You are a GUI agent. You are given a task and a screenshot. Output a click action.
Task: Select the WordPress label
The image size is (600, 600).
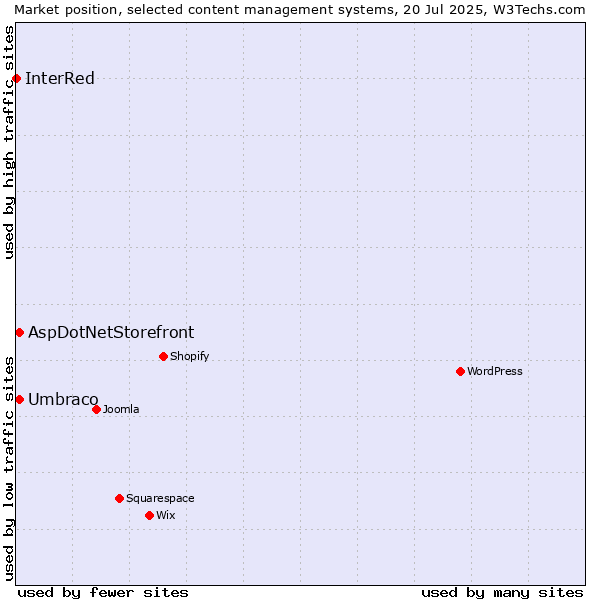click(x=495, y=371)
